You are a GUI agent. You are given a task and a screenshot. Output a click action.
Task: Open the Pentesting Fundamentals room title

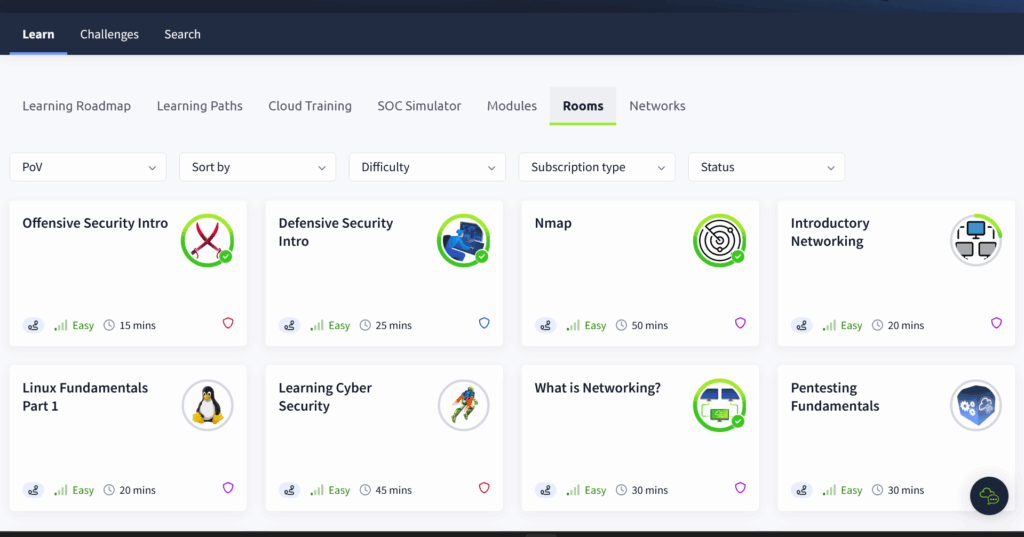835,397
